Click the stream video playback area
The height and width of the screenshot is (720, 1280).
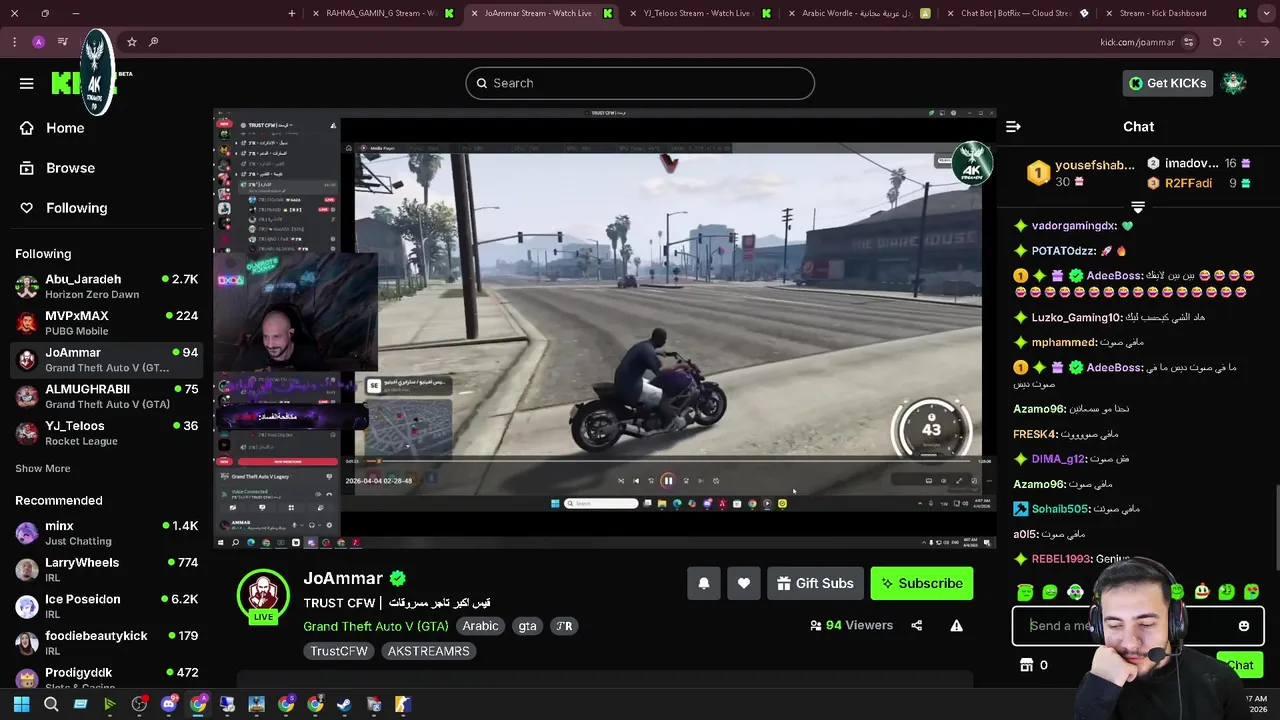[605, 328]
